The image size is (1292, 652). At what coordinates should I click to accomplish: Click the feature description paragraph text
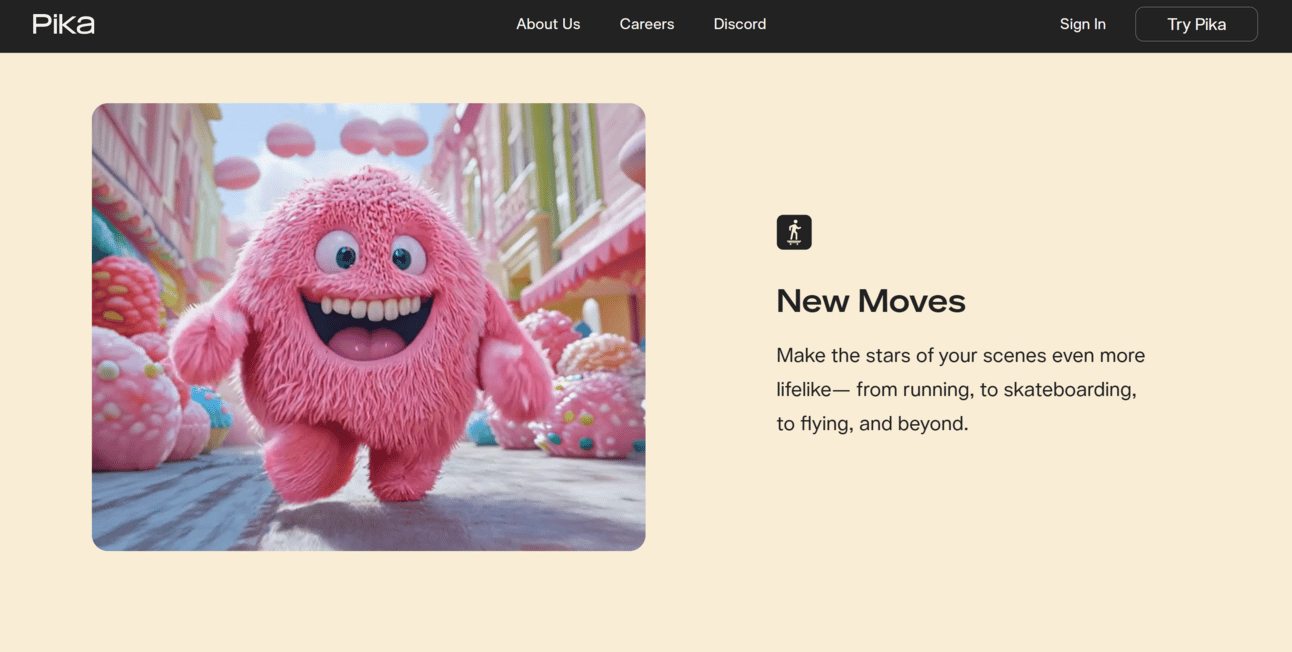960,388
